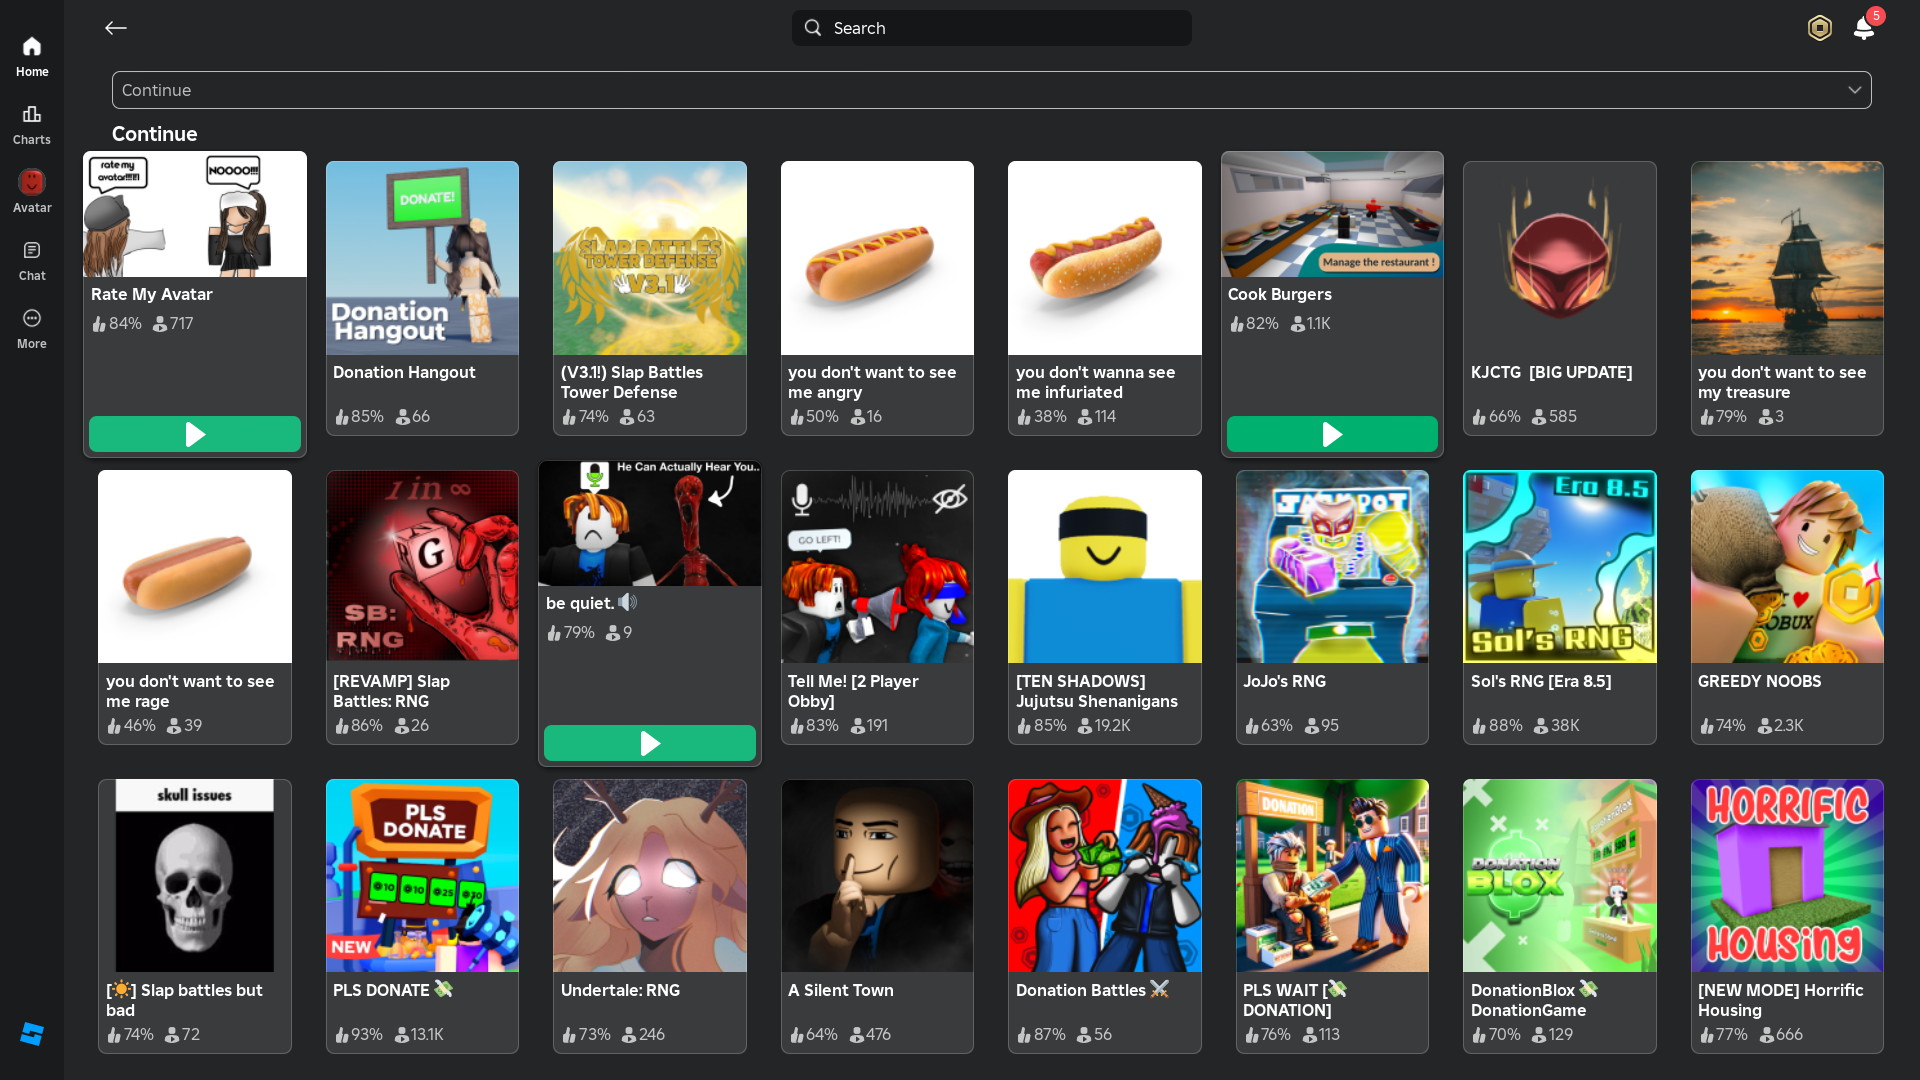Open the Charts sidebar icon
The height and width of the screenshot is (1080, 1920).
(x=32, y=124)
